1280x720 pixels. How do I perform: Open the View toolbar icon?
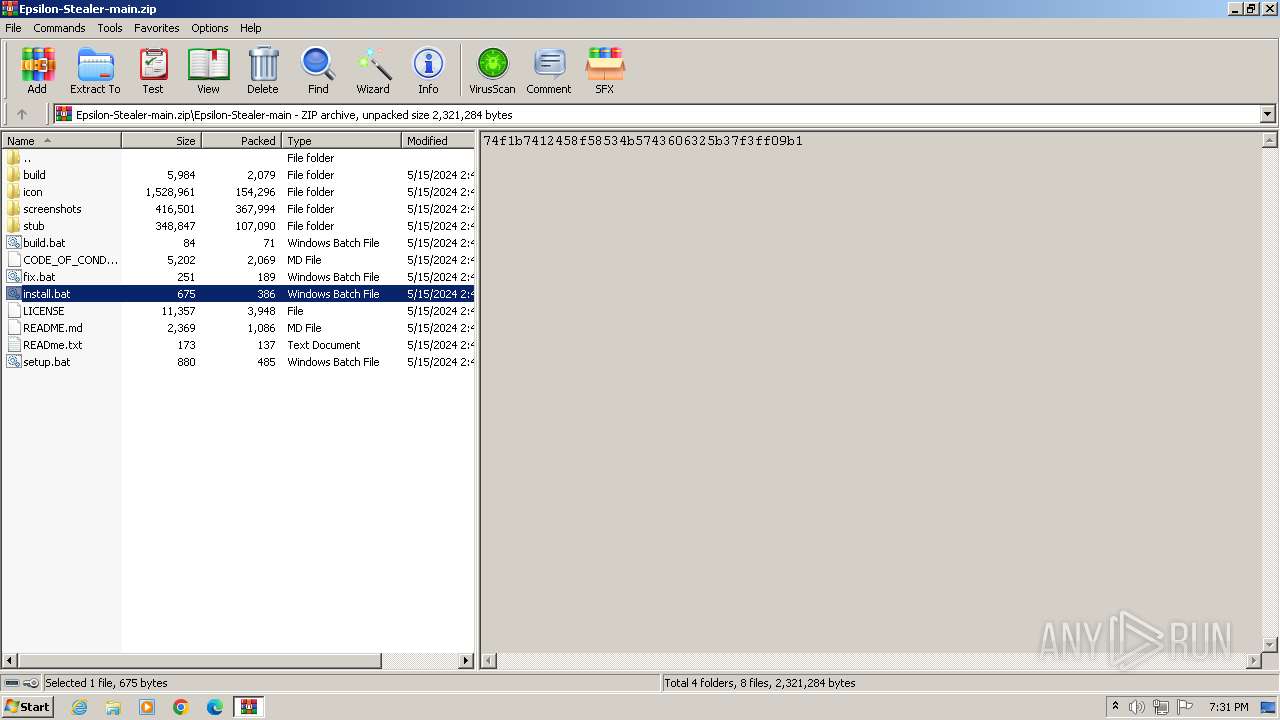coord(208,70)
